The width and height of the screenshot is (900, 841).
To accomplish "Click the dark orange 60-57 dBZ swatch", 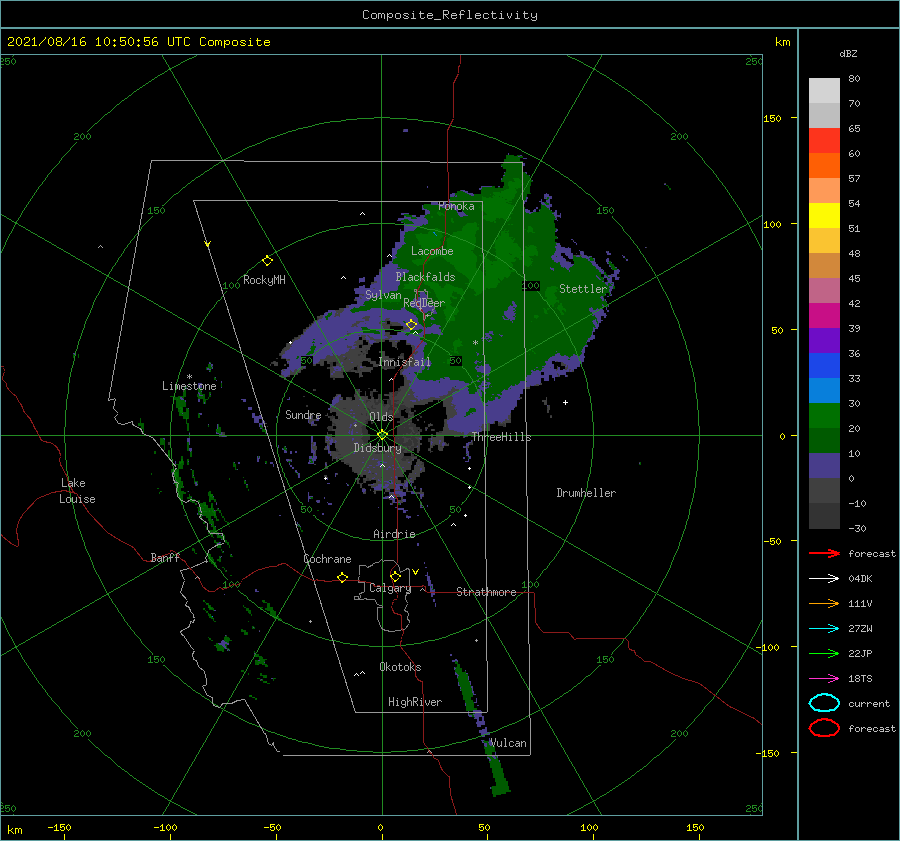I will [824, 165].
